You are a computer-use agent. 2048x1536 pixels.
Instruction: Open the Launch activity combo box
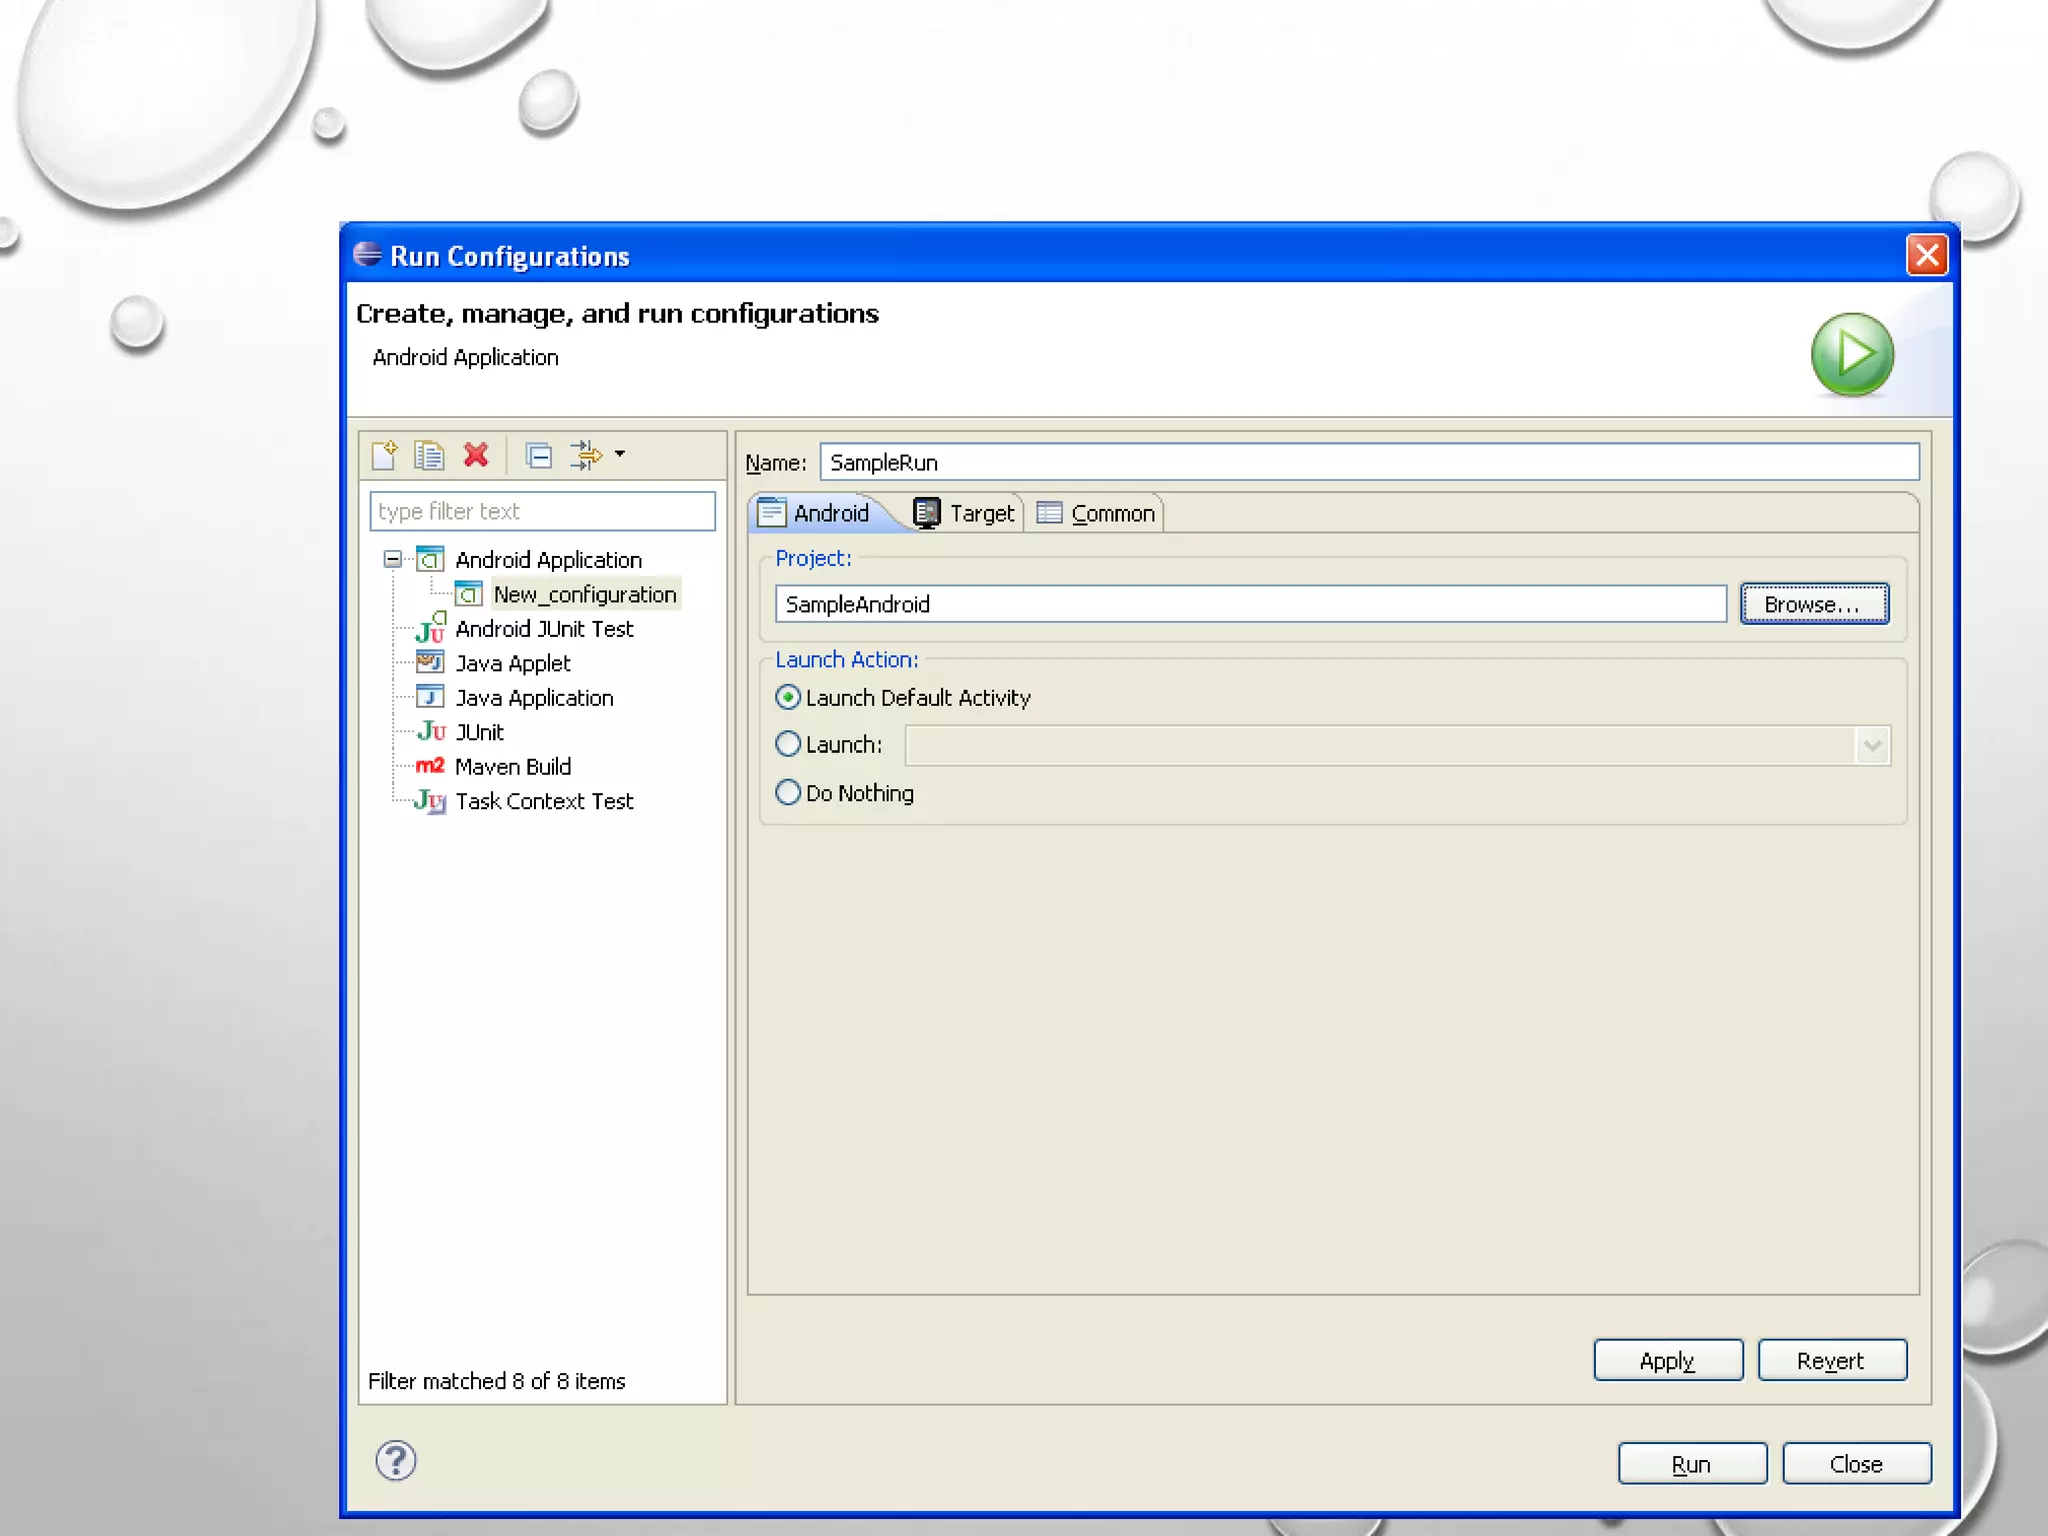tap(1398, 746)
